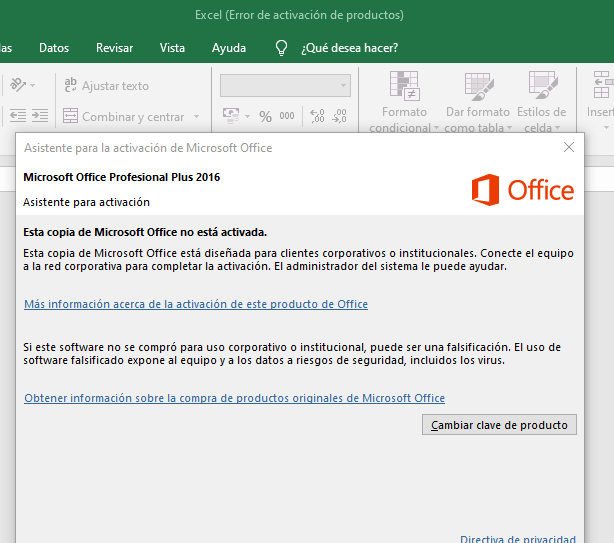Open Más información acerca de la activación link

(196, 304)
